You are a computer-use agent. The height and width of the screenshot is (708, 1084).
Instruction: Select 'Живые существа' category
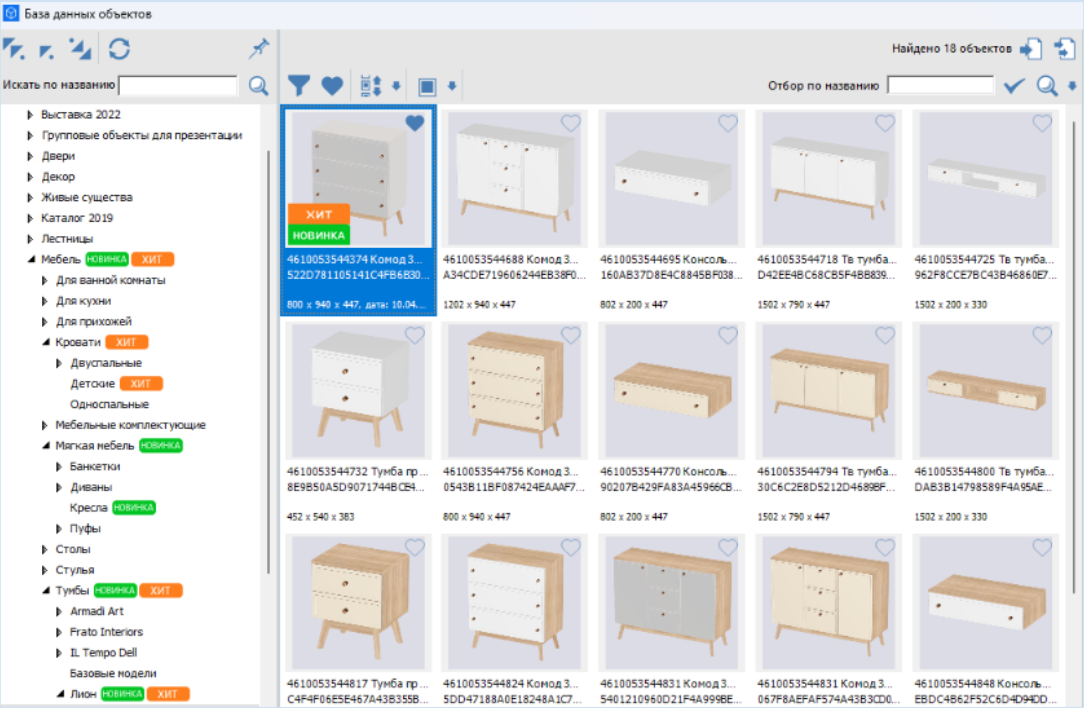tap(86, 197)
